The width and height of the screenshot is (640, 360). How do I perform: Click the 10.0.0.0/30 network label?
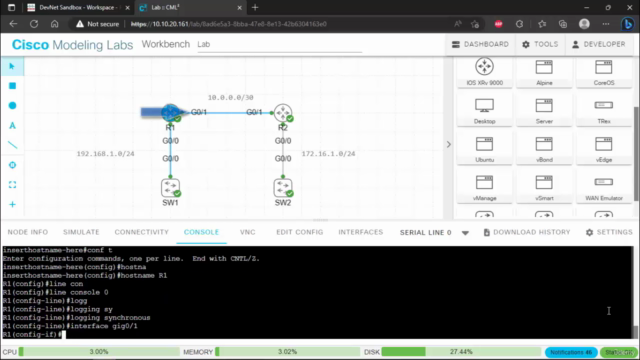click(231, 97)
